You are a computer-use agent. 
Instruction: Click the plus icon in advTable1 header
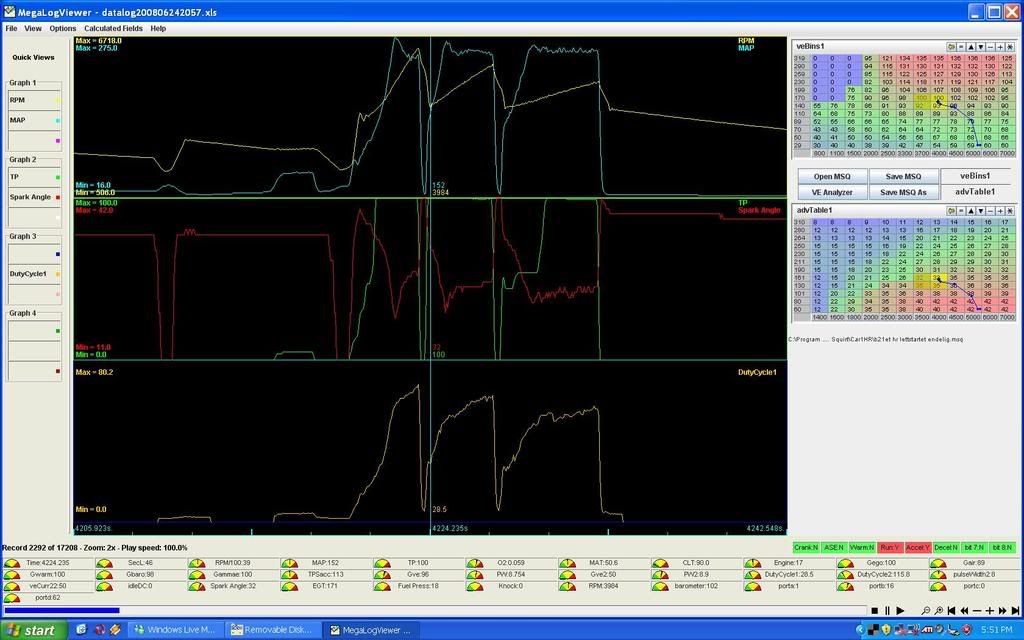pos(1000,210)
